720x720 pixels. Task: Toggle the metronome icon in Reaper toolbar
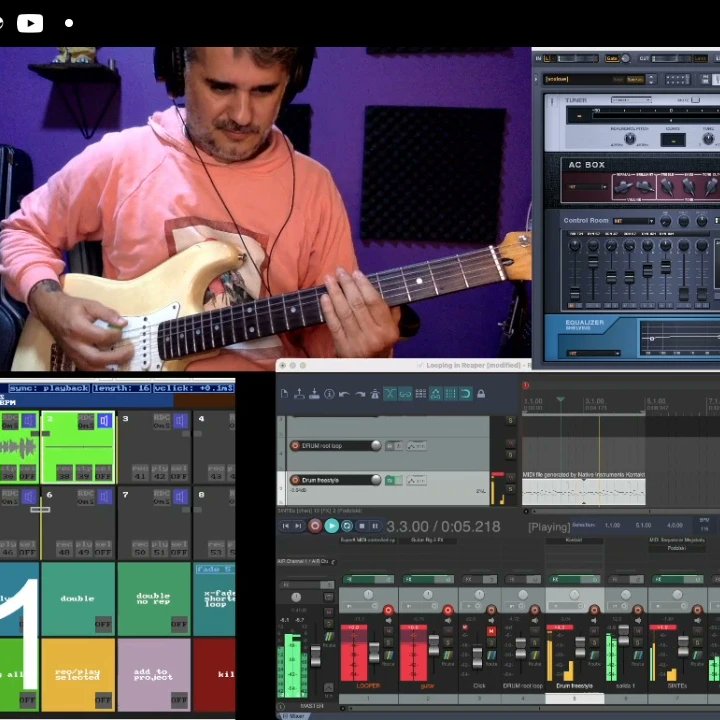375,394
